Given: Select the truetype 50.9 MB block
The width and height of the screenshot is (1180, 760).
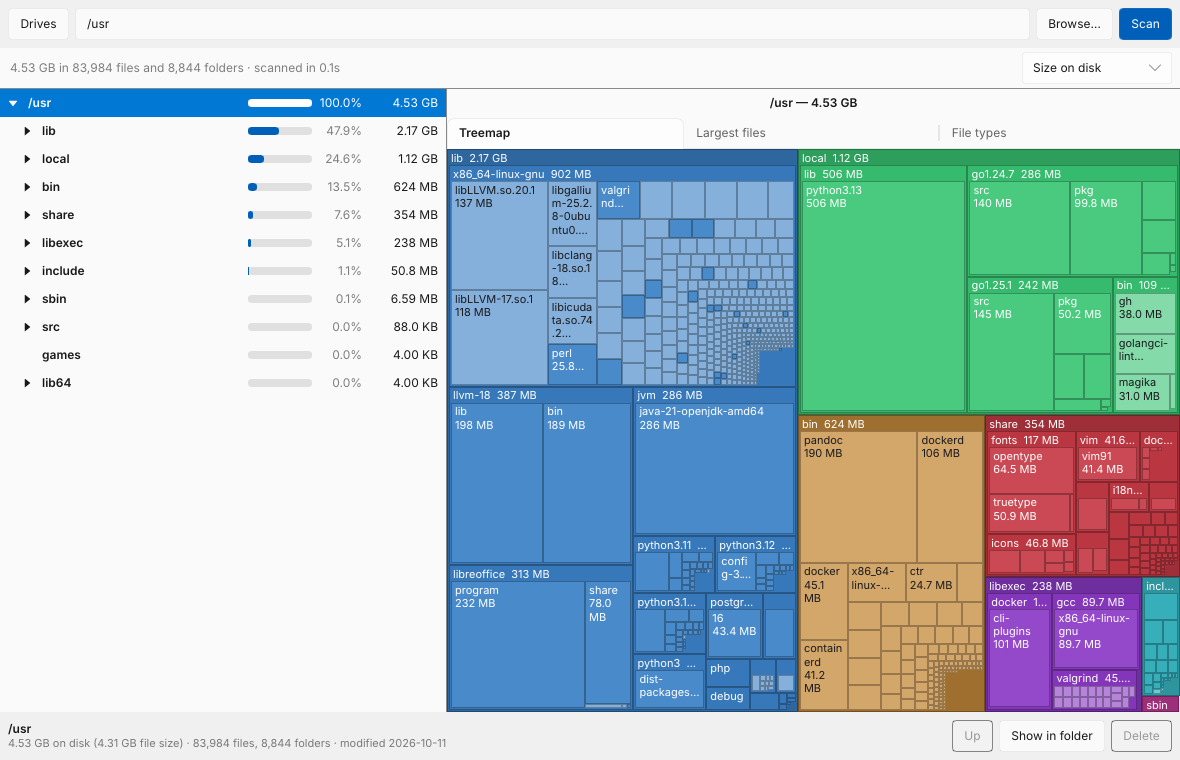Looking at the screenshot, I should click(x=1029, y=513).
